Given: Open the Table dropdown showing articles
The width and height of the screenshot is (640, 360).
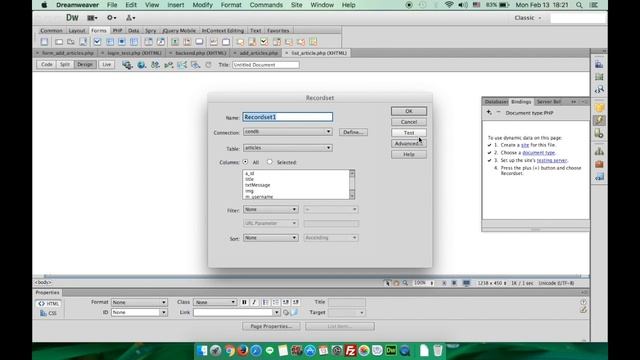Looking at the screenshot, I should coord(288,148).
